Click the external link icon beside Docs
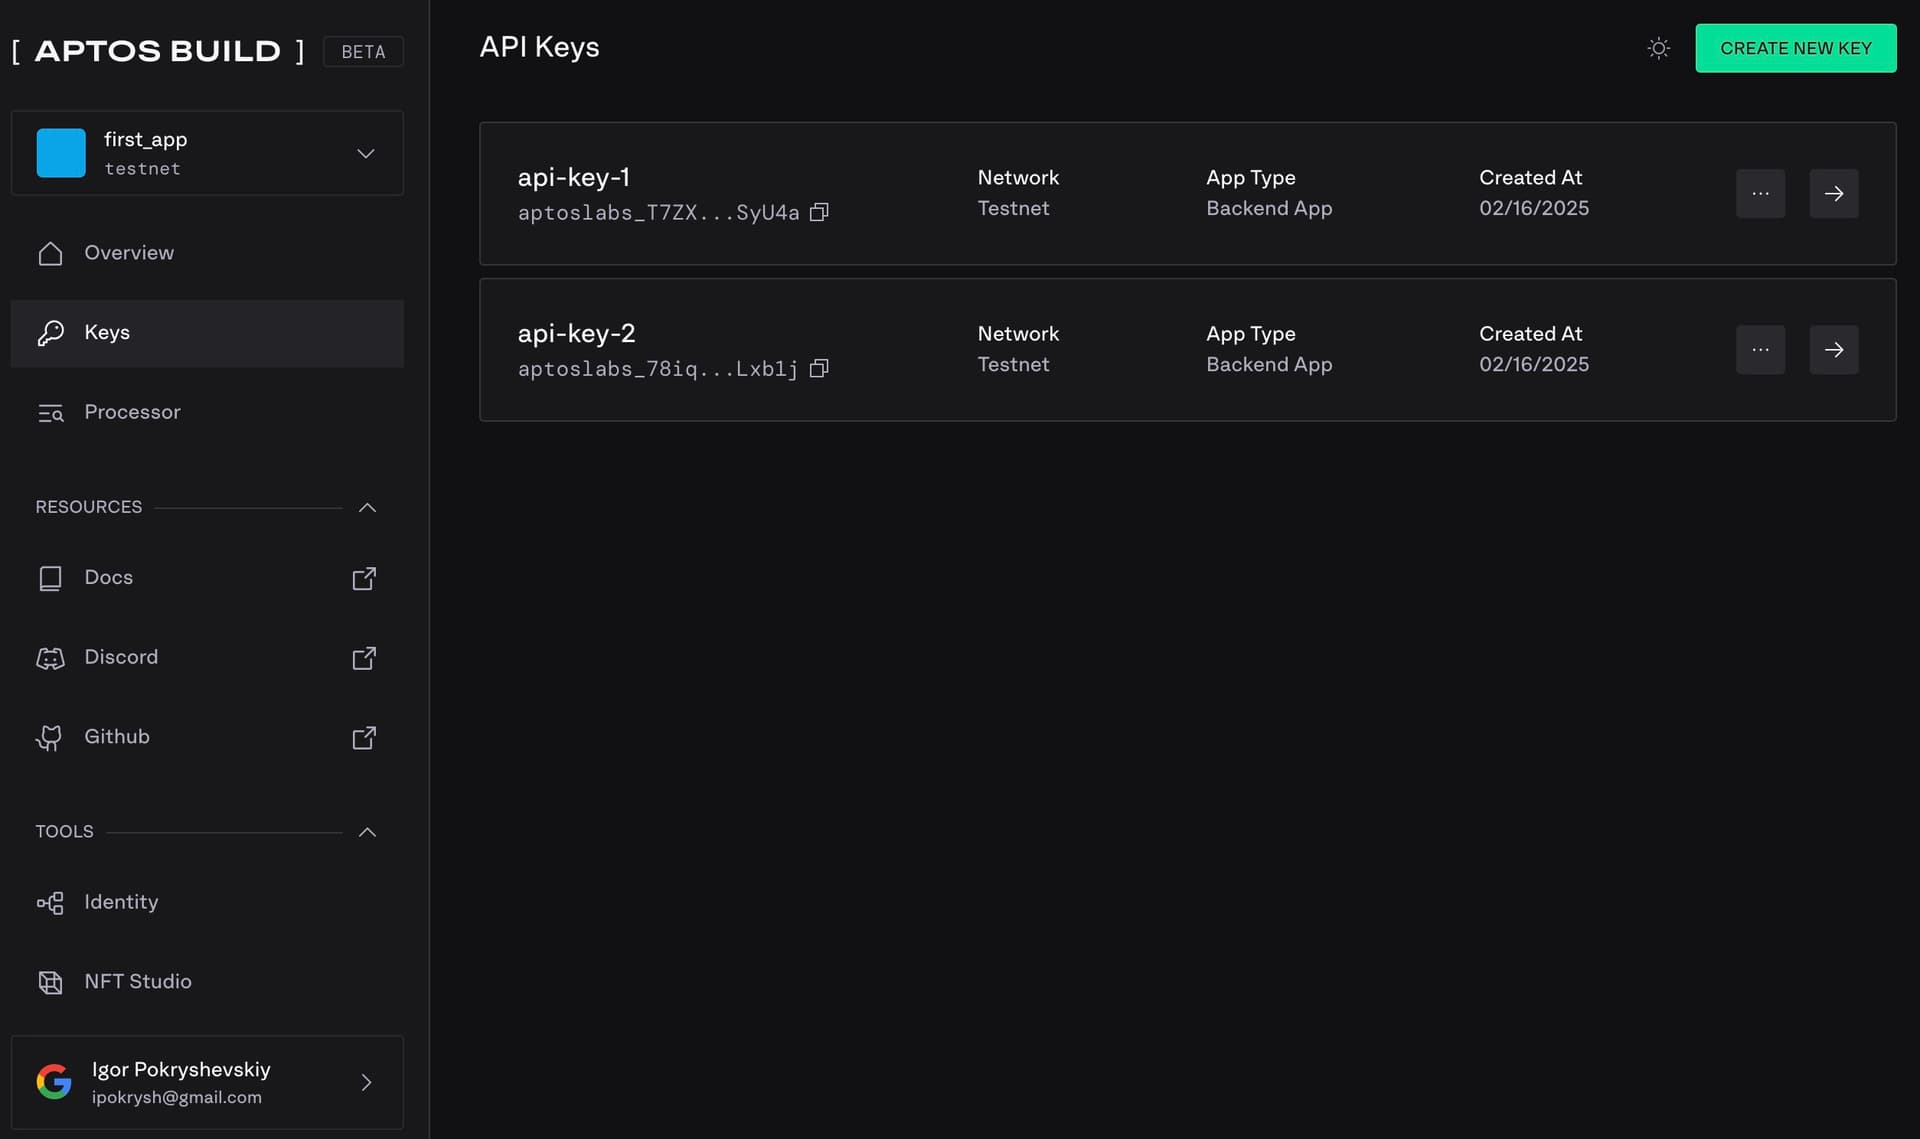This screenshot has width=1920, height=1139. 364,578
